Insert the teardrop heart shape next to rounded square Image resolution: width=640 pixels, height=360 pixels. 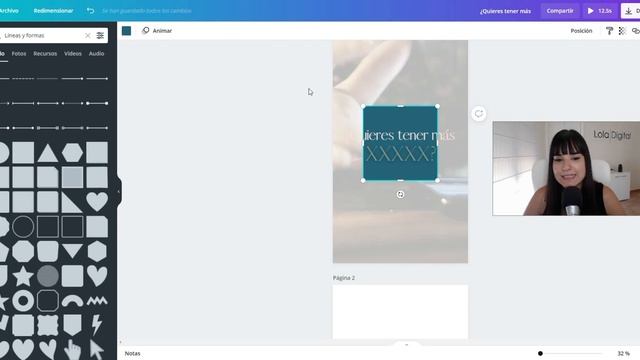pyautogui.click(x=97, y=276)
